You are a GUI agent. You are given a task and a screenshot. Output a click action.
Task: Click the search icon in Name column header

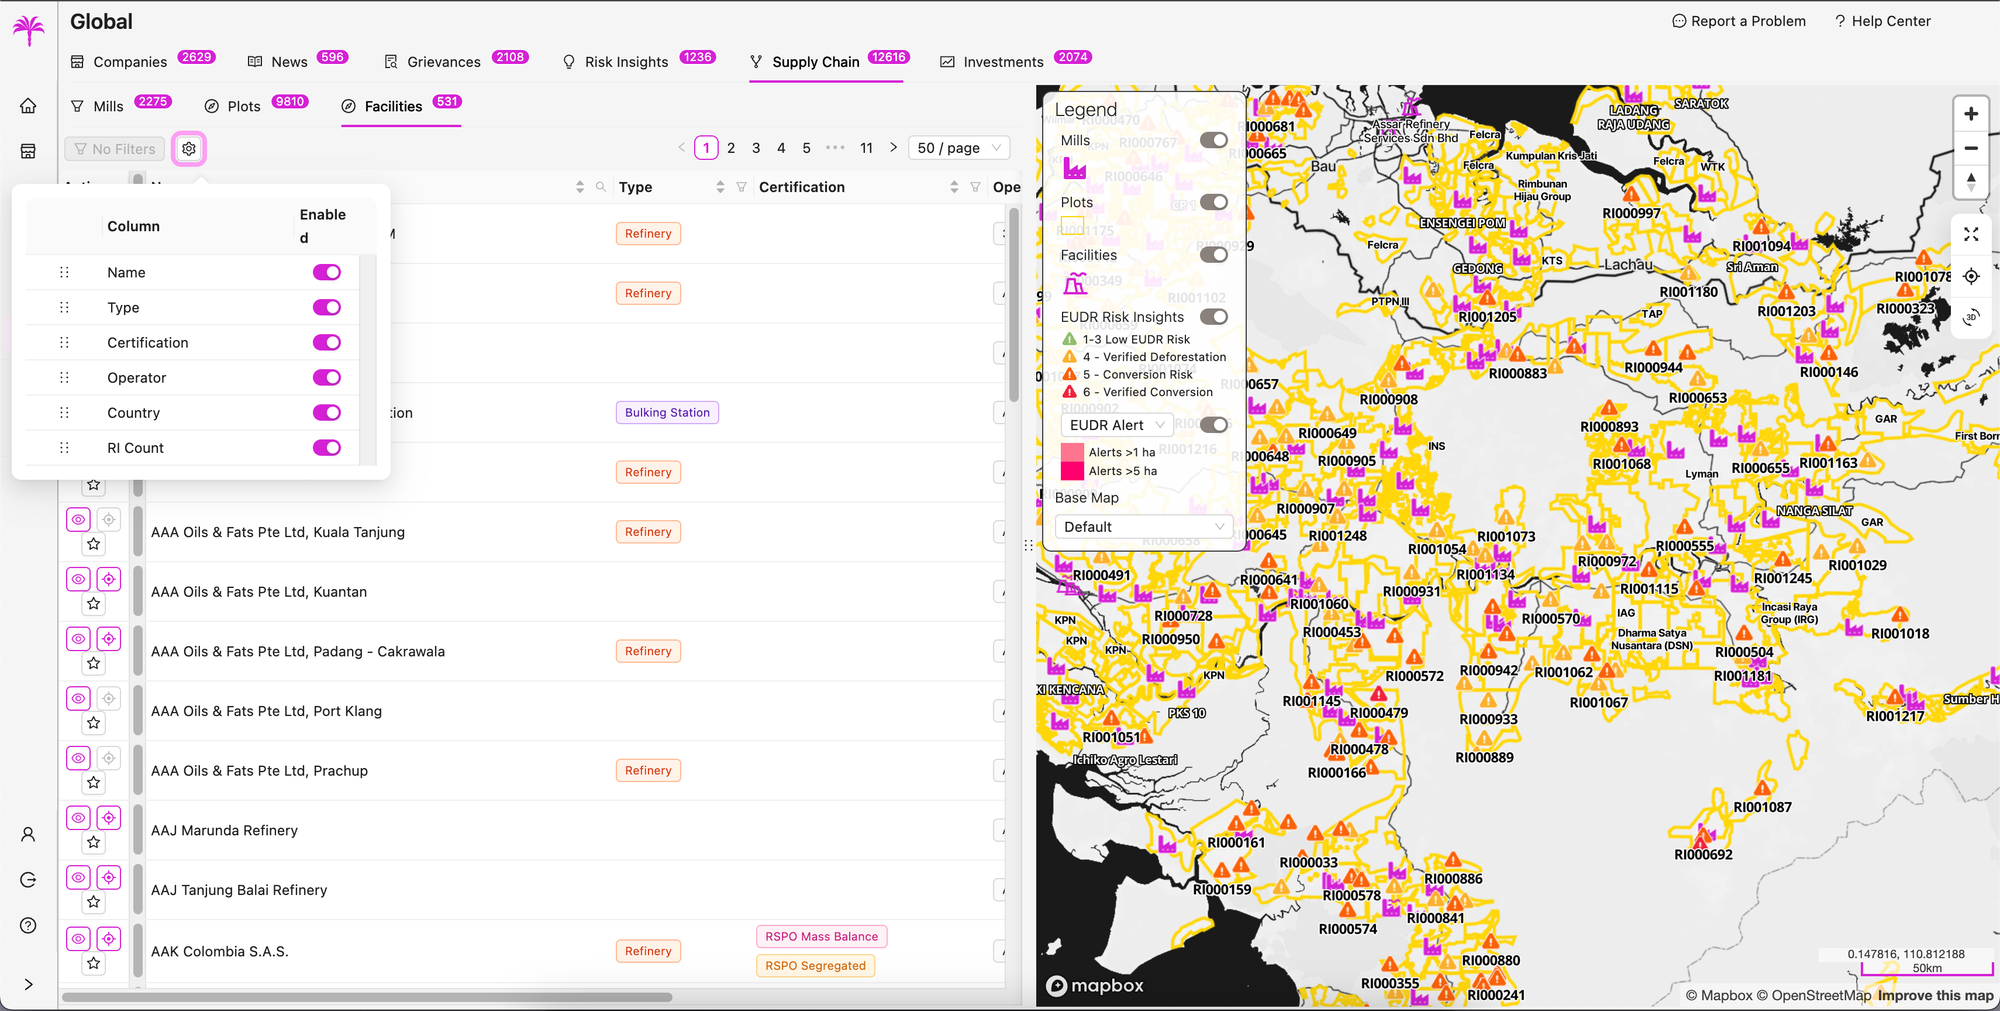pyautogui.click(x=601, y=187)
